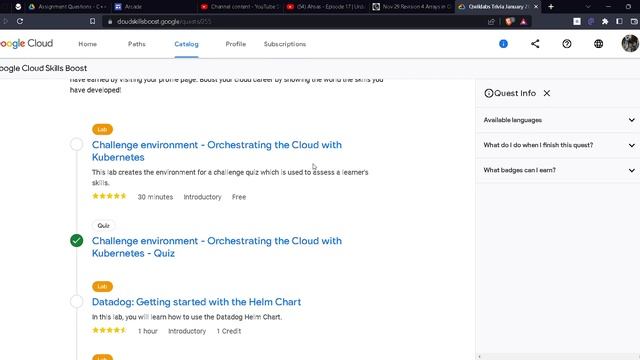640x360 pixels.
Task: Open Datadog Getting started with the Helm Chart
Action: pos(196,302)
